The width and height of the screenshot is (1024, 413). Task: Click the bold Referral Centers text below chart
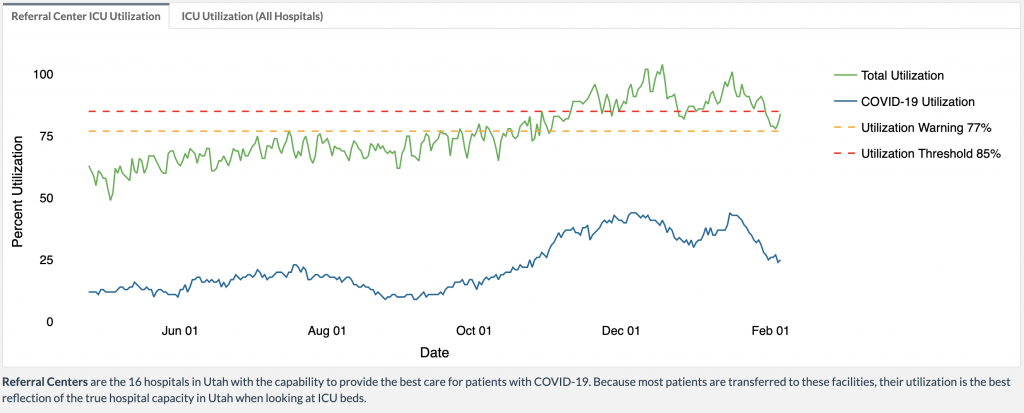pos(44,382)
